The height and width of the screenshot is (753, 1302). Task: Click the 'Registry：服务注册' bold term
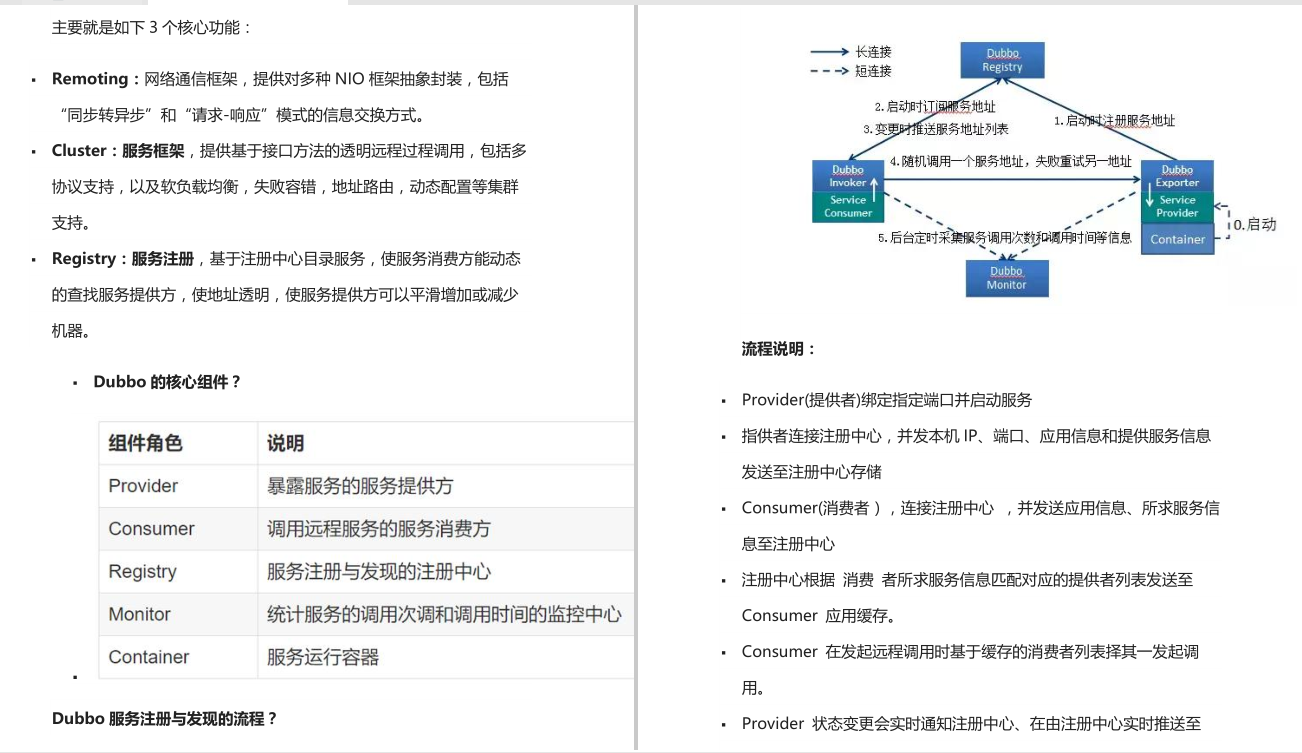click(x=123, y=259)
